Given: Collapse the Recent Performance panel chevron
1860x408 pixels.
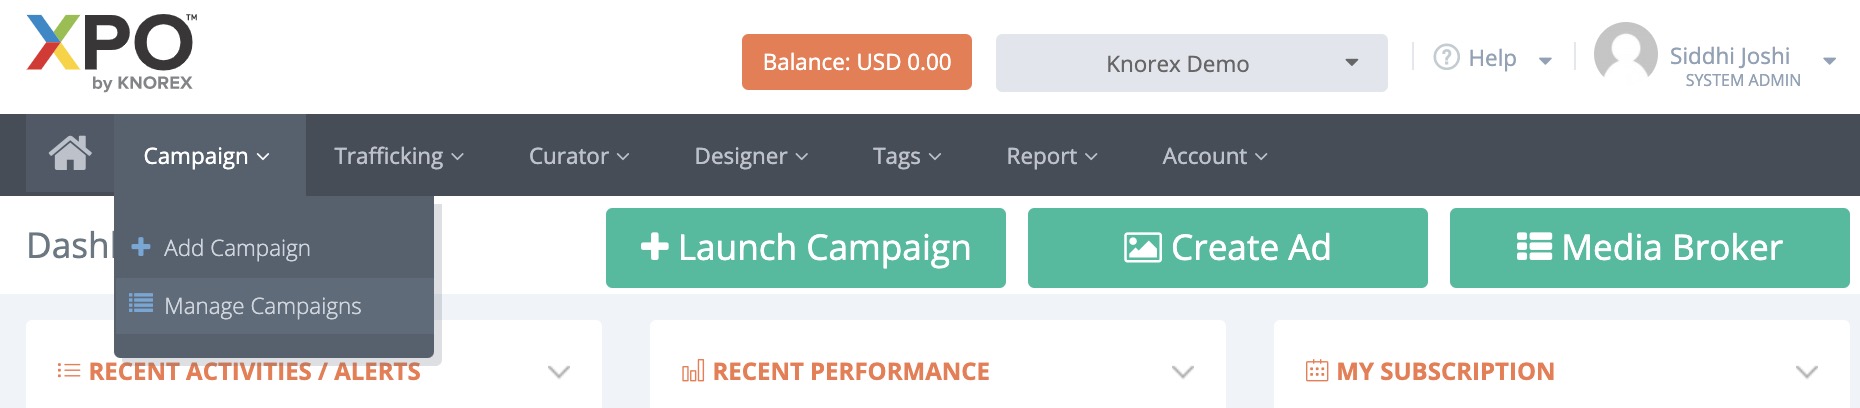Looking at the screenshot, I should (x=1183, y=372).
